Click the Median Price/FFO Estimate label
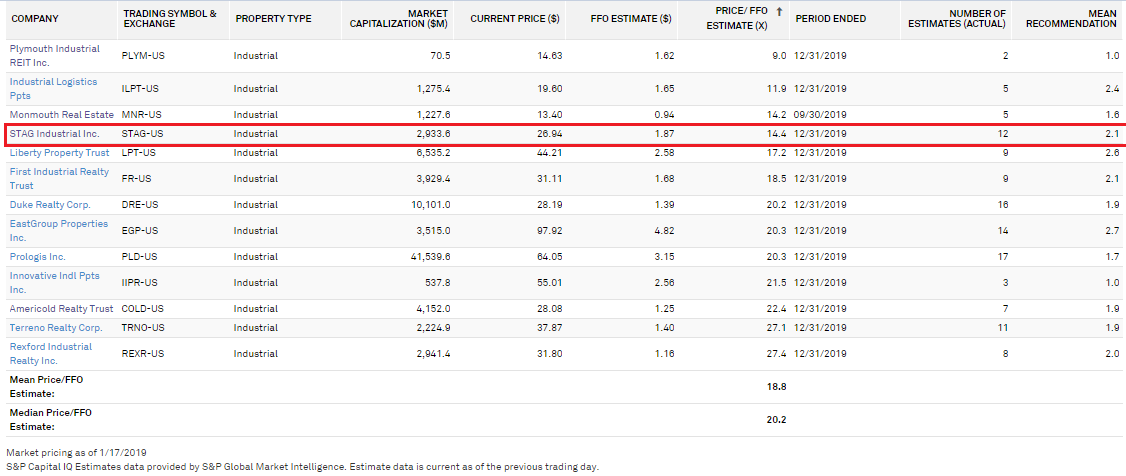The height and width of the screenshot is (476, 1126). (50, 420)
